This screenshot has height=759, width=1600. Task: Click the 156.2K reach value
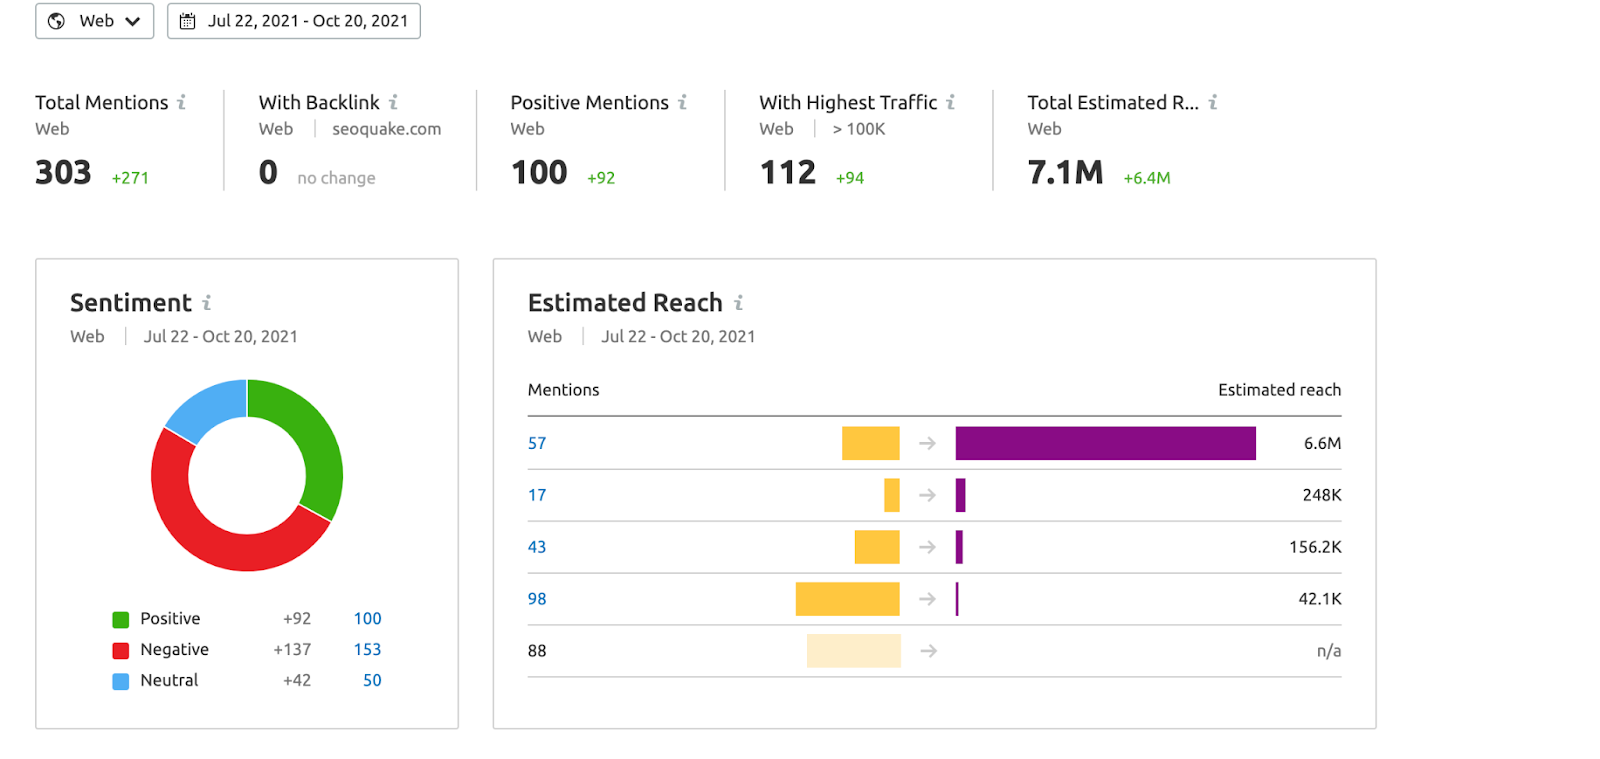(x=1315, y=547)
